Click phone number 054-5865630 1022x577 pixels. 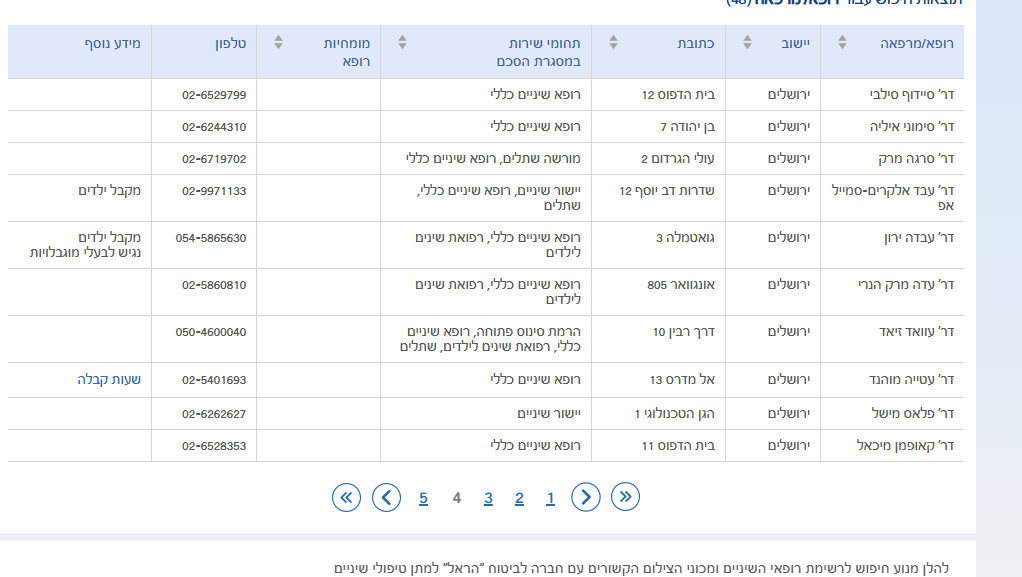tap(211, 238)
